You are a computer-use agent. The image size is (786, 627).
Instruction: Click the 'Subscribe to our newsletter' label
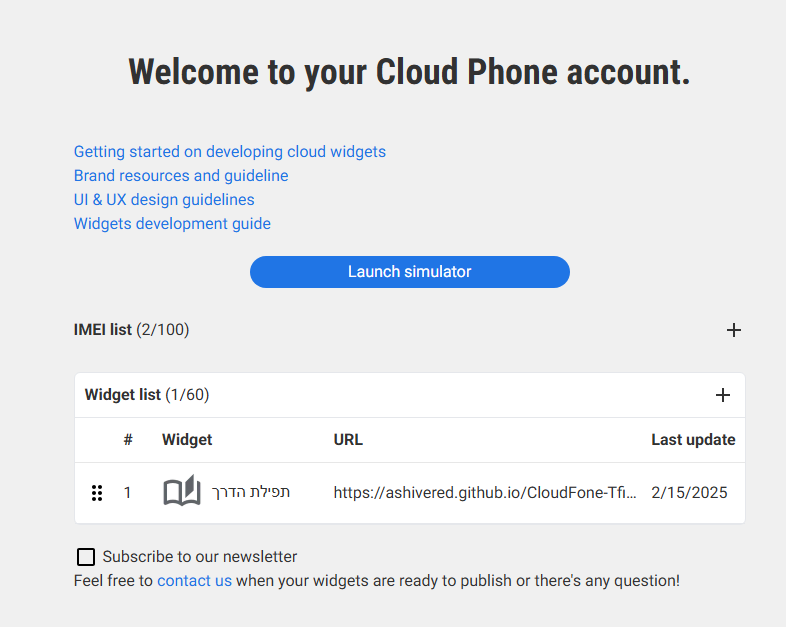coord(199,557)
